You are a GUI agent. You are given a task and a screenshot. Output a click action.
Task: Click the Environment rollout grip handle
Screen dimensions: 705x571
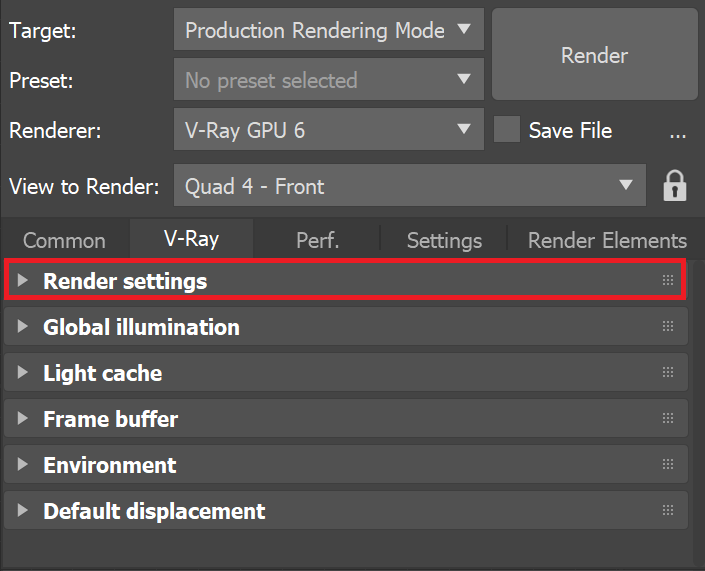click(x=668, y=464)
